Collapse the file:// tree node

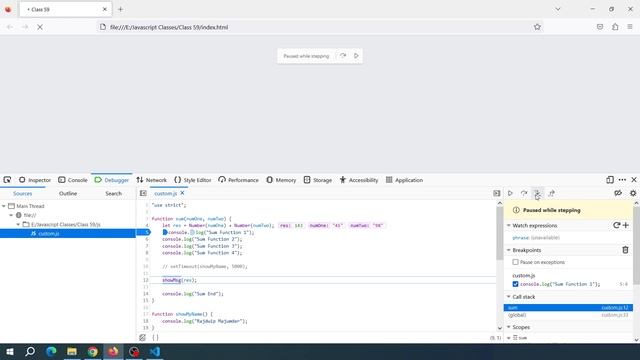[11, 215]
